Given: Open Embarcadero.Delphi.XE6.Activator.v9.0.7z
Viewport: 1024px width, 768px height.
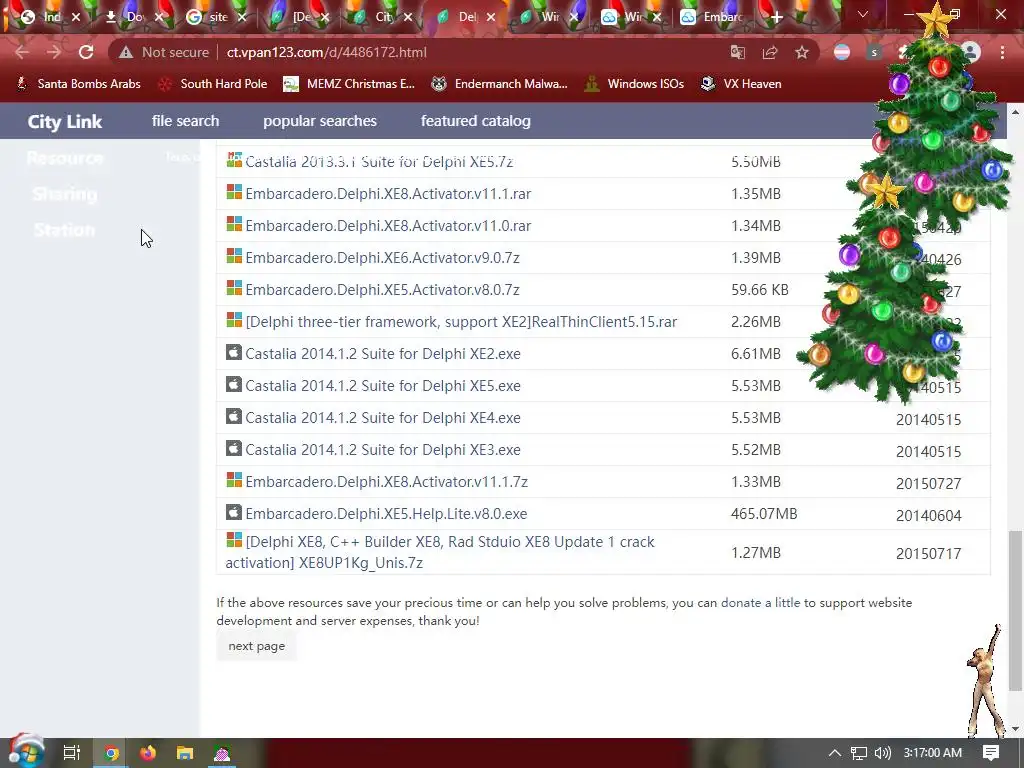Looking at the screenshot, I should [x=382, y=258].
